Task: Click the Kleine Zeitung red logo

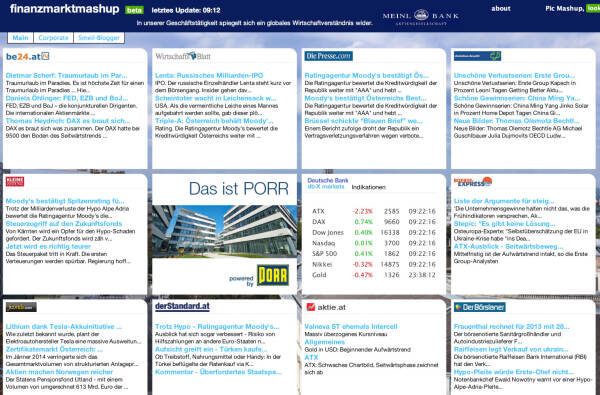Action: (15, 181)
